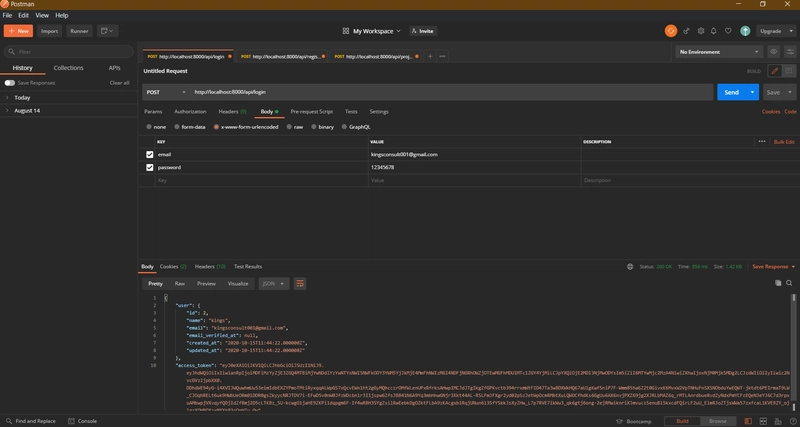This screenshot has width=800, height=427.
Task: Open the user avatar menu
Action: [745, 31]
